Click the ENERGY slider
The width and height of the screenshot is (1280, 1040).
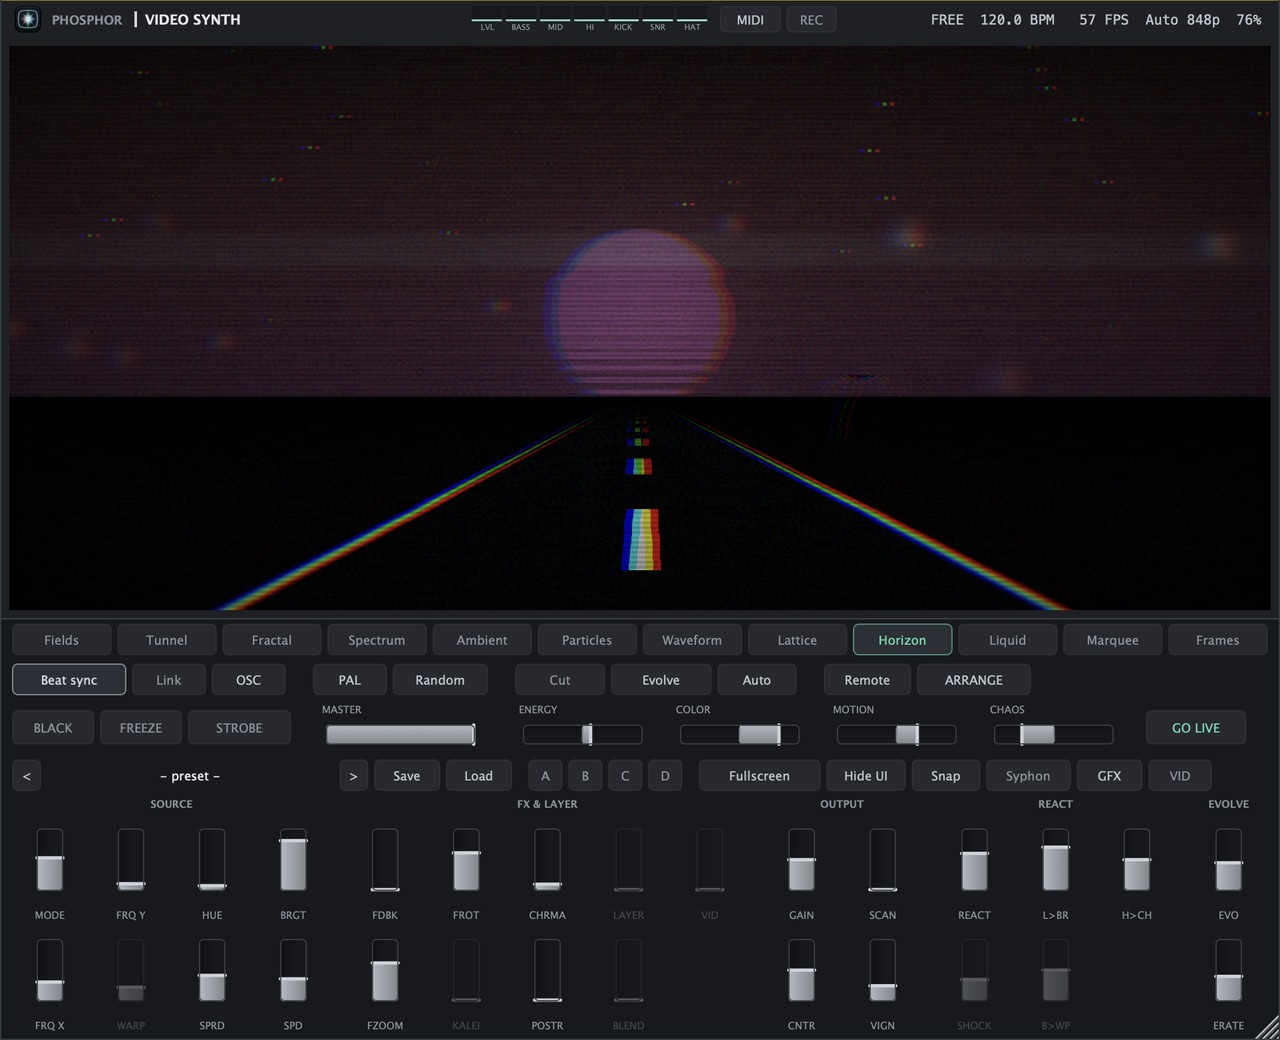pyautogui.click(x=583, y=735)
